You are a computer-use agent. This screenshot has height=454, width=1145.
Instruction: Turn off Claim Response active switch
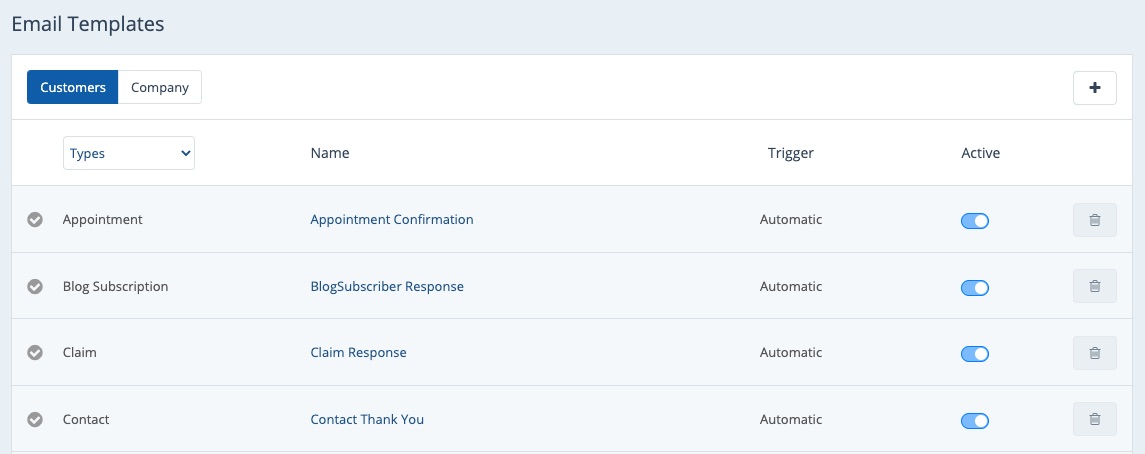point(974,354)
